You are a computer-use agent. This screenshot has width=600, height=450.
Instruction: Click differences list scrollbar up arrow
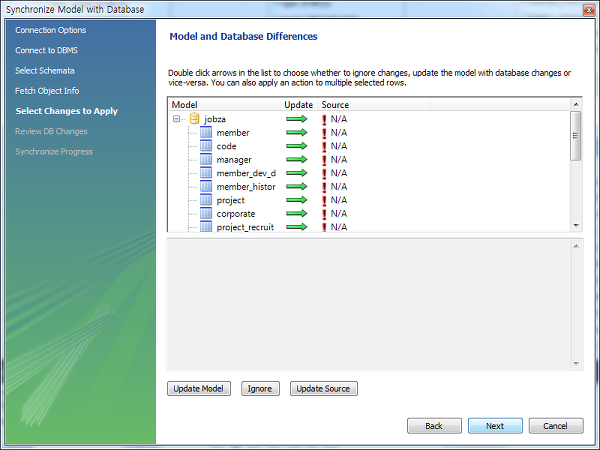pos(576,104)
